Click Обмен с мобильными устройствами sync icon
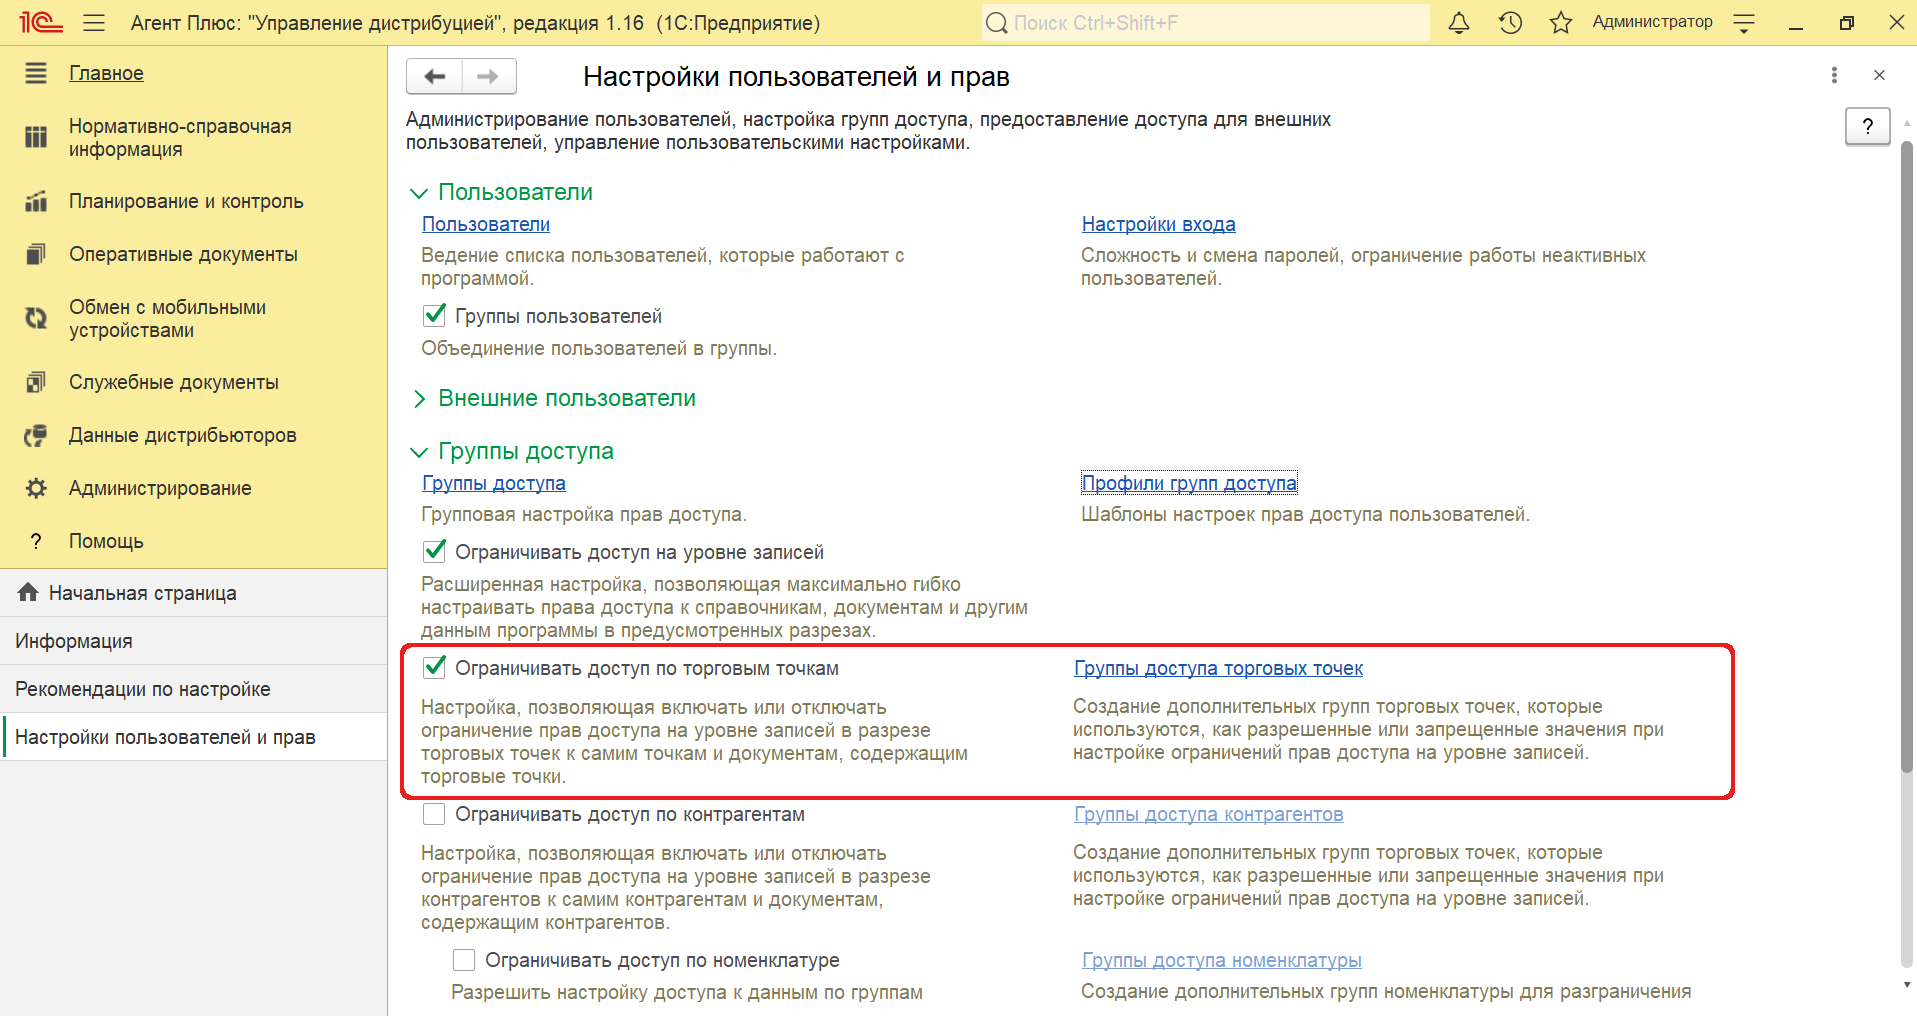This screenshot has width=1917, height=1016. (36, 318)
